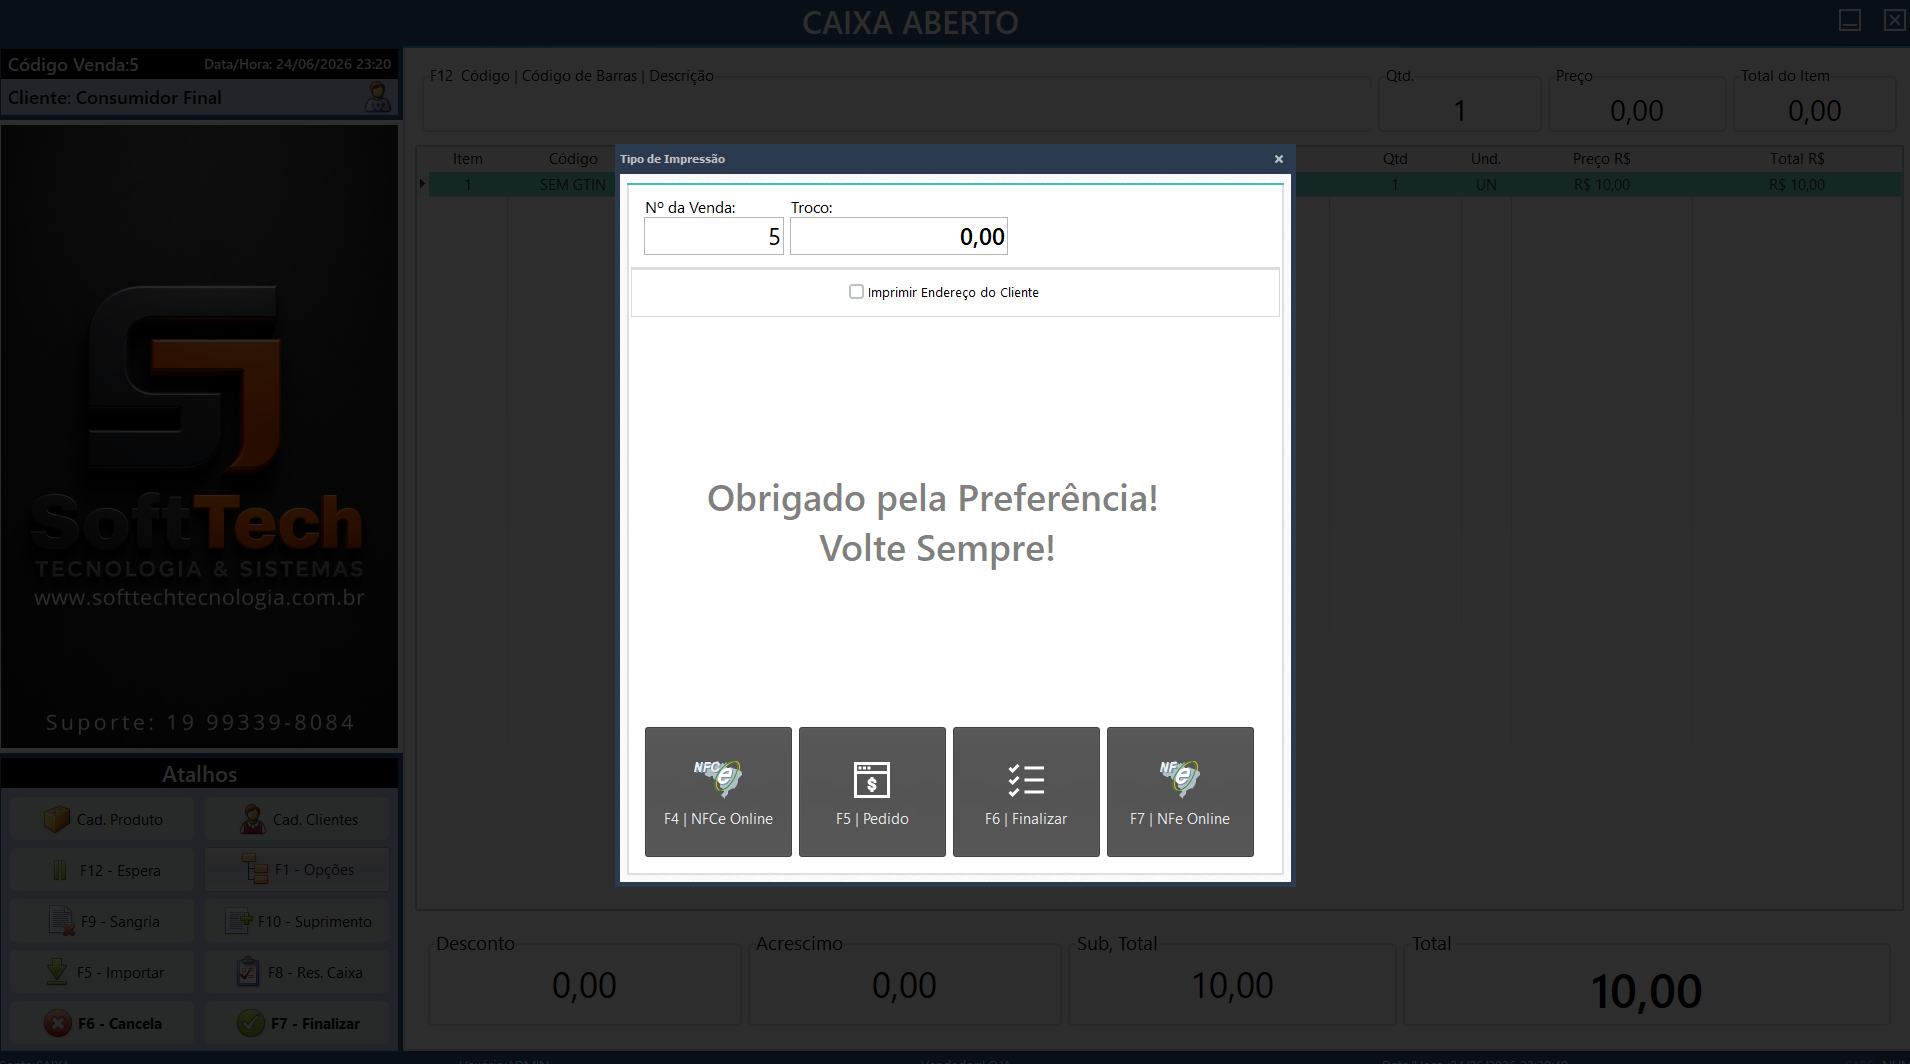Click the customer person icon beside Cliente
The image size is (1910, 1064).
(378, 97)
